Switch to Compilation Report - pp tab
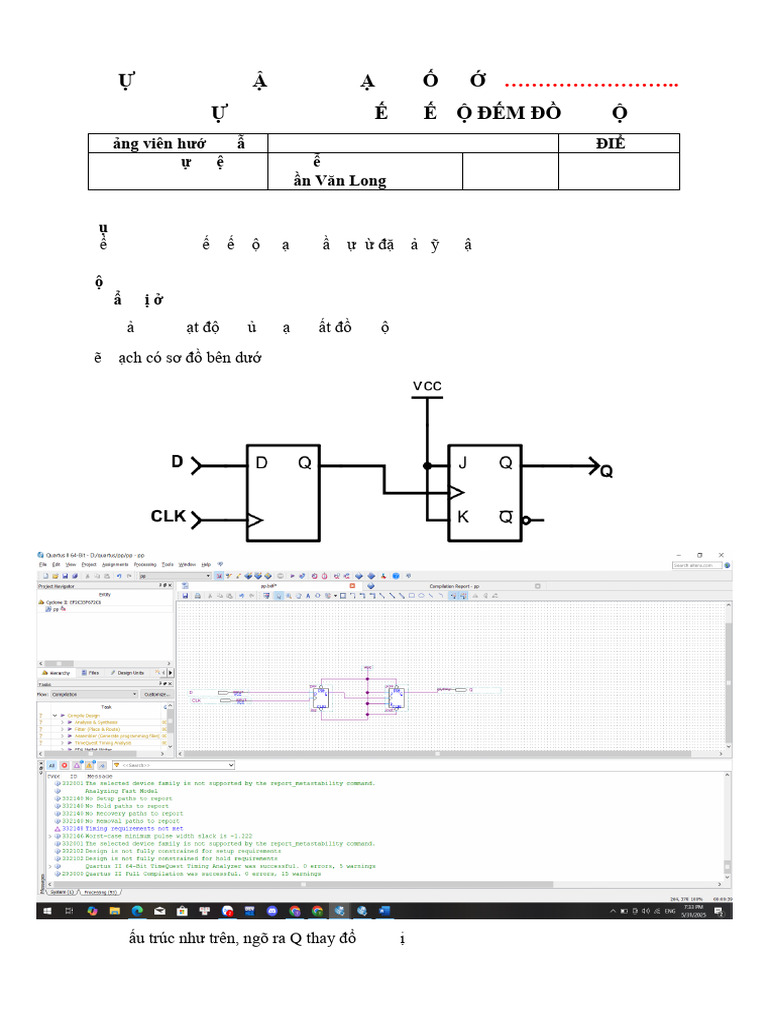The width and height of the screenshot is (768, 1024). point(455,586)
